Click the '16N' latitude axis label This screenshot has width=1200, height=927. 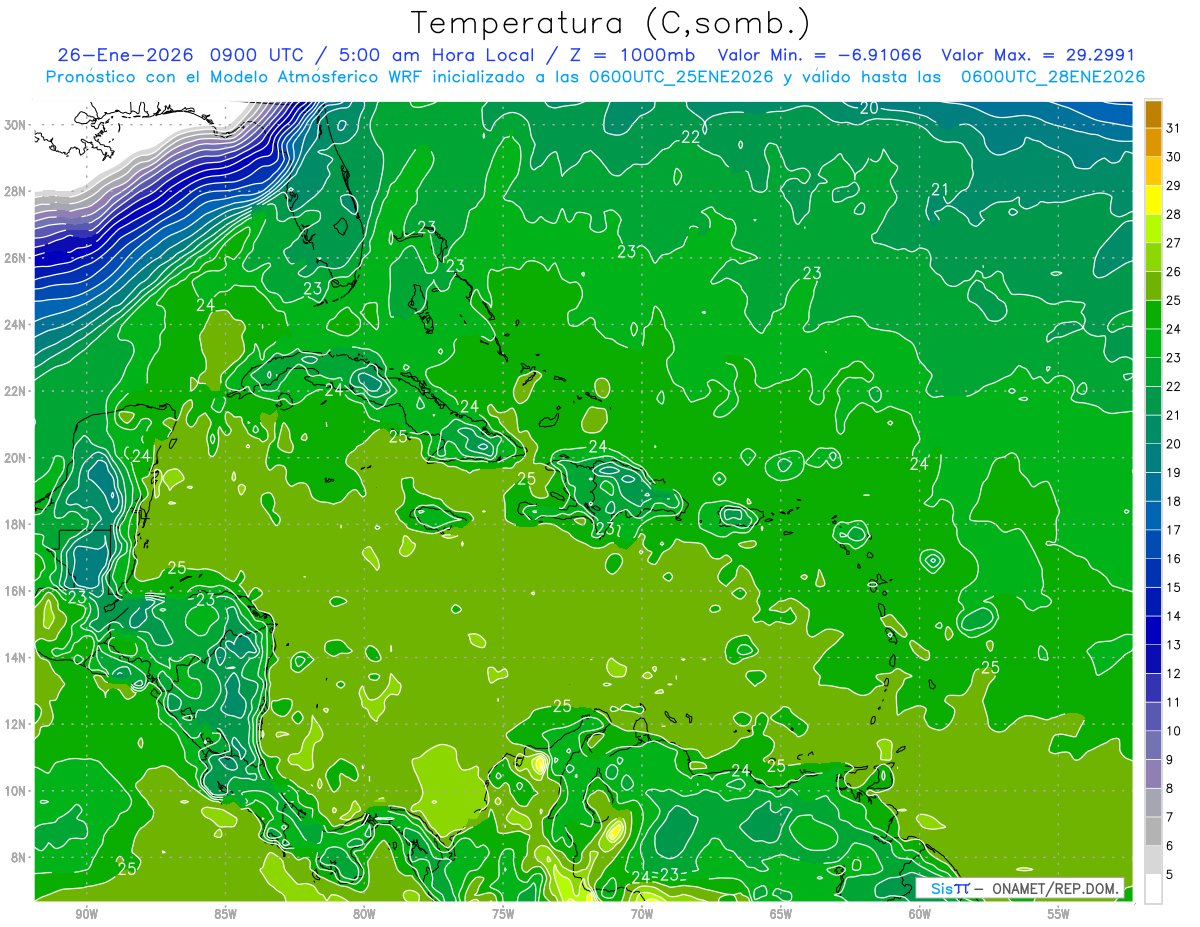(x=16, y=591)
